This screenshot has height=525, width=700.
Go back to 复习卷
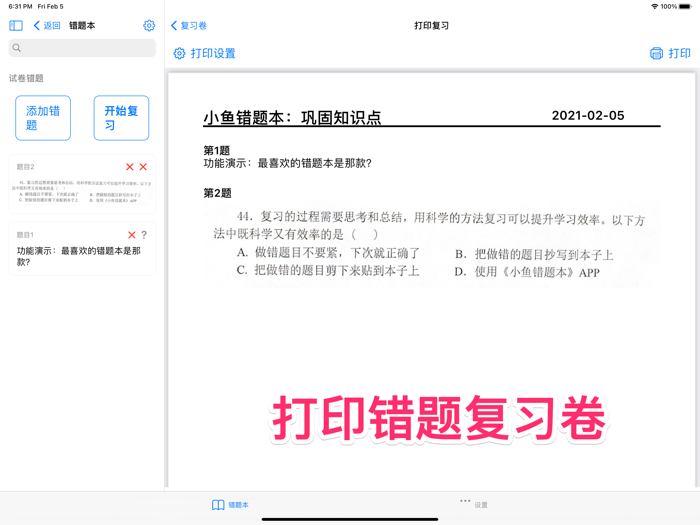189,25
